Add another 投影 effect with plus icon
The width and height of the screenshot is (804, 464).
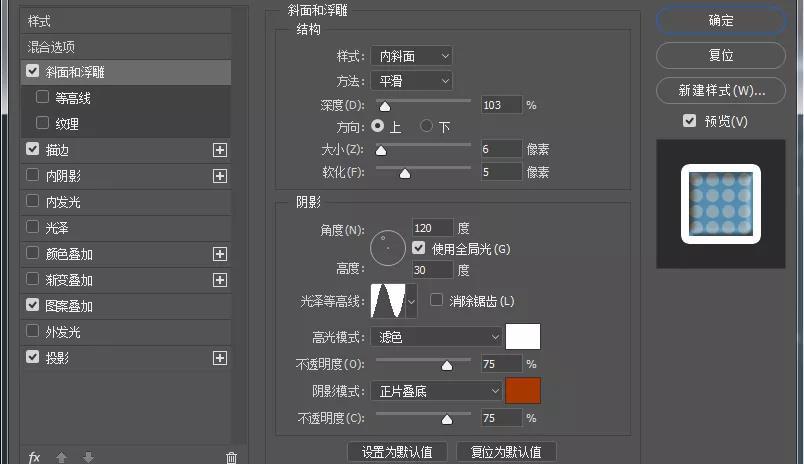click(220, 358)
